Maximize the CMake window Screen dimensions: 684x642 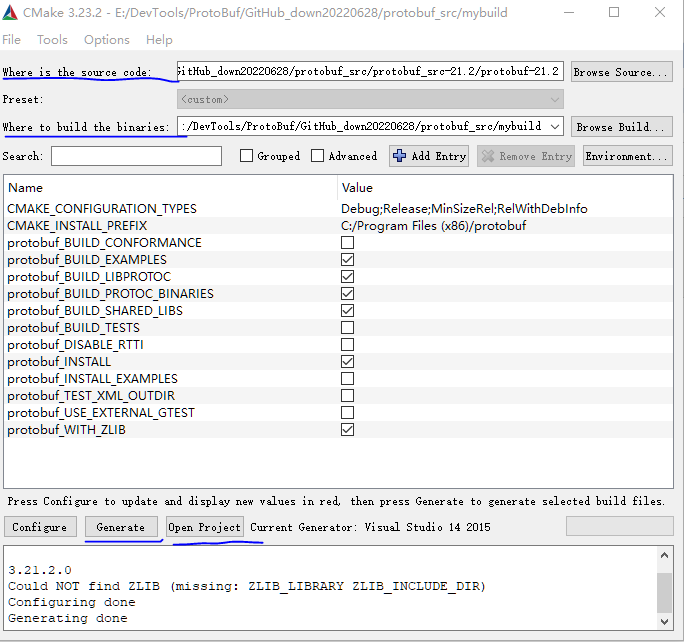614,12
